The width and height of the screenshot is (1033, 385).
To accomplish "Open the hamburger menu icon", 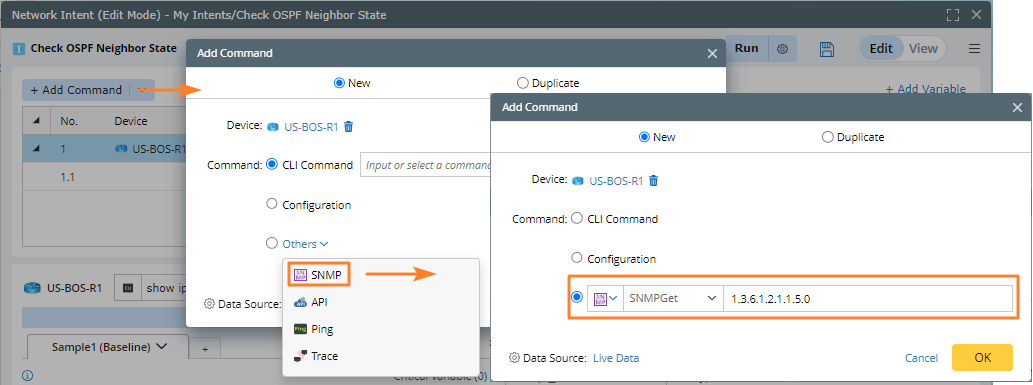I will (x=974, y=49).
